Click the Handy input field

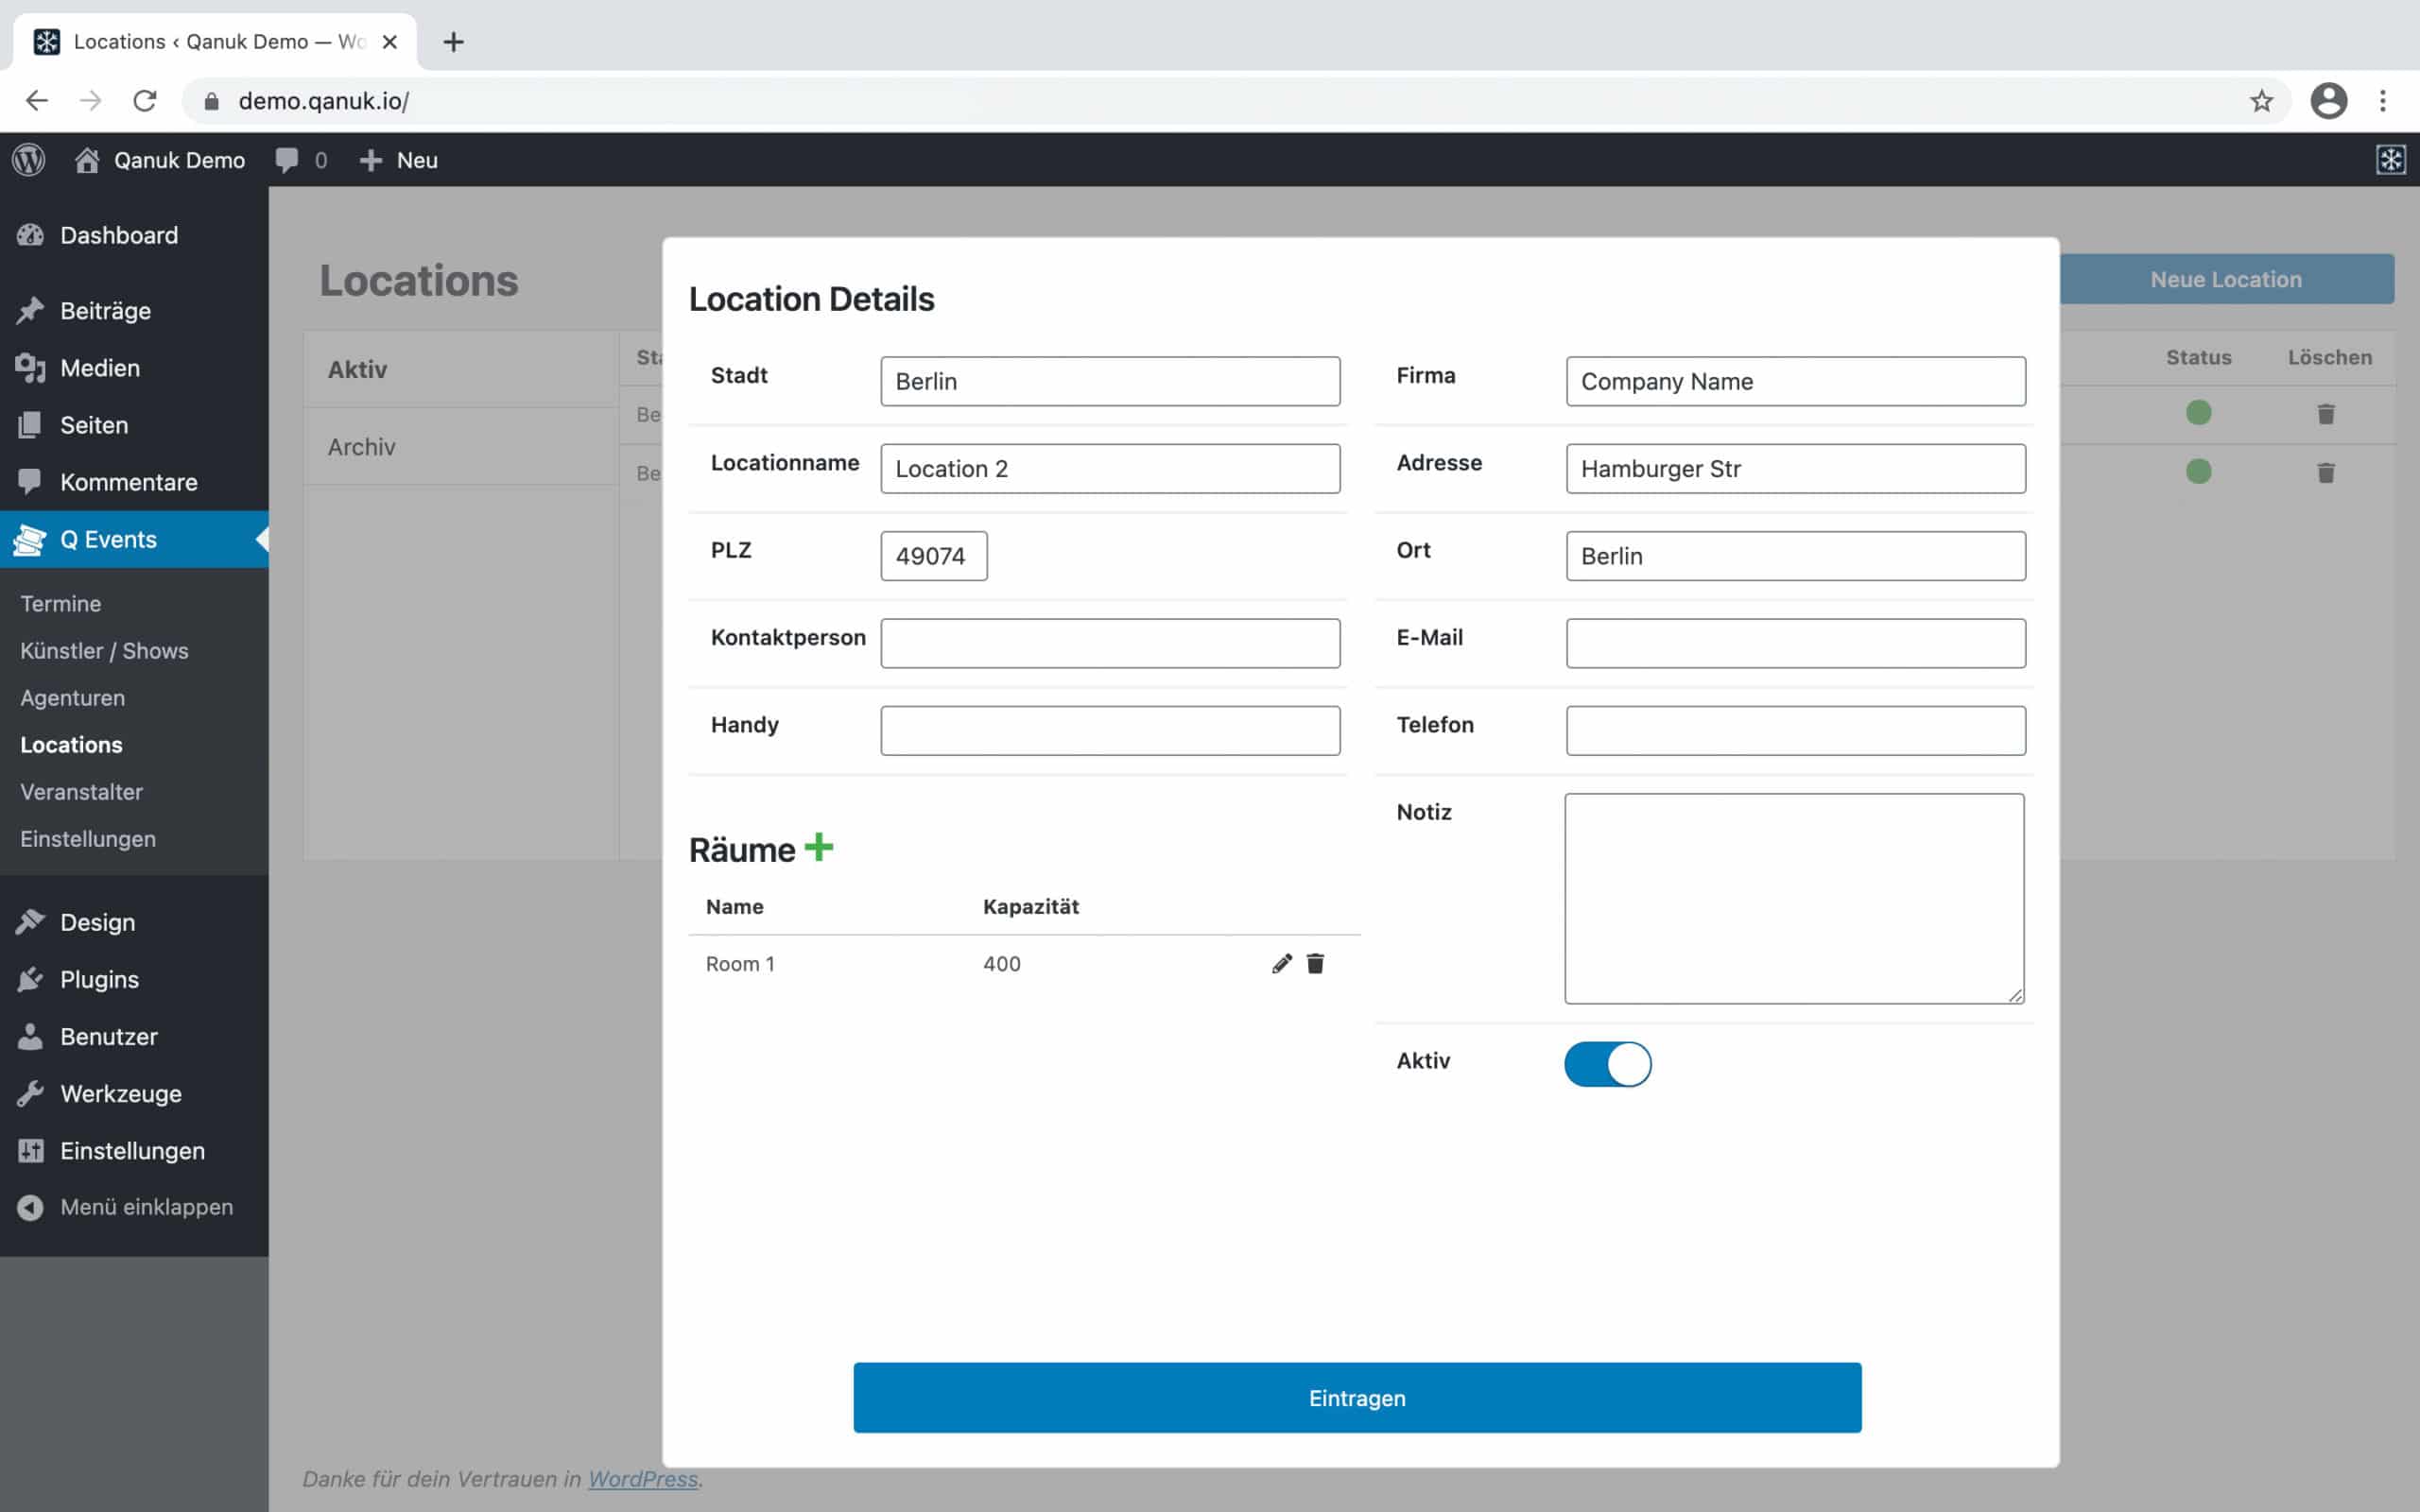pyautogui.click(x=1110, y=730)
